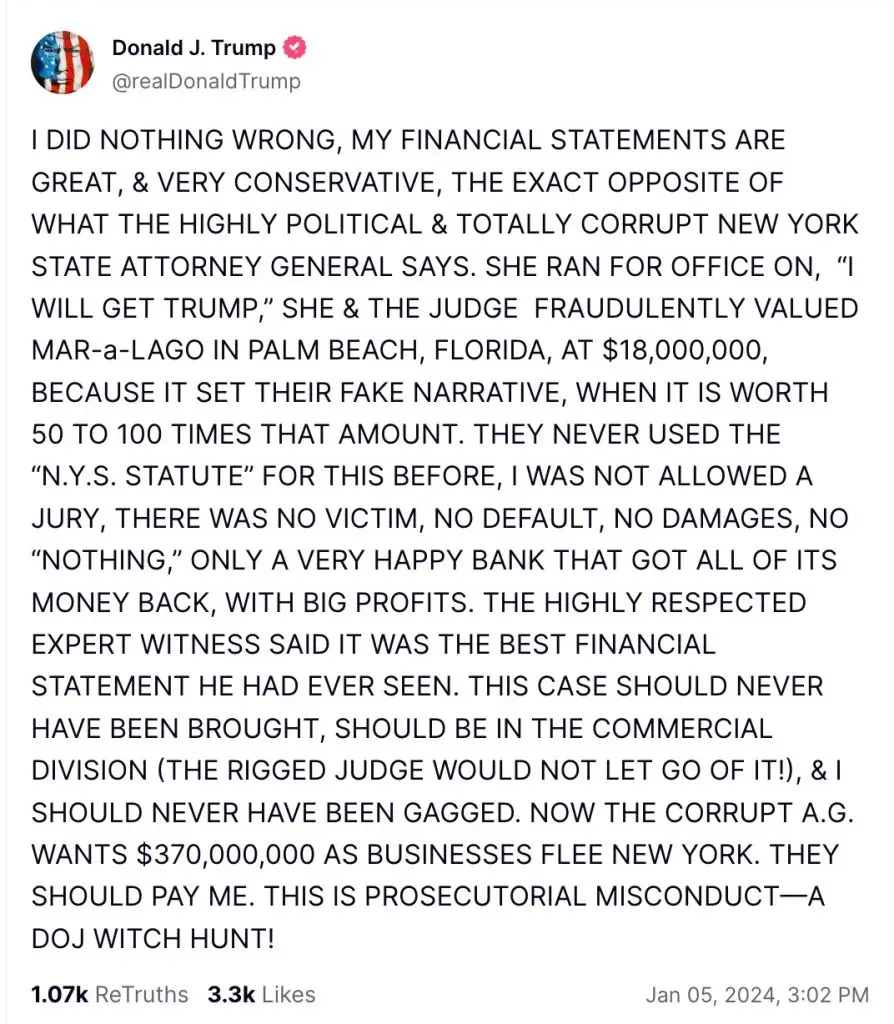Click the Donald J. Trump profile avatar

tap(64, 62)
